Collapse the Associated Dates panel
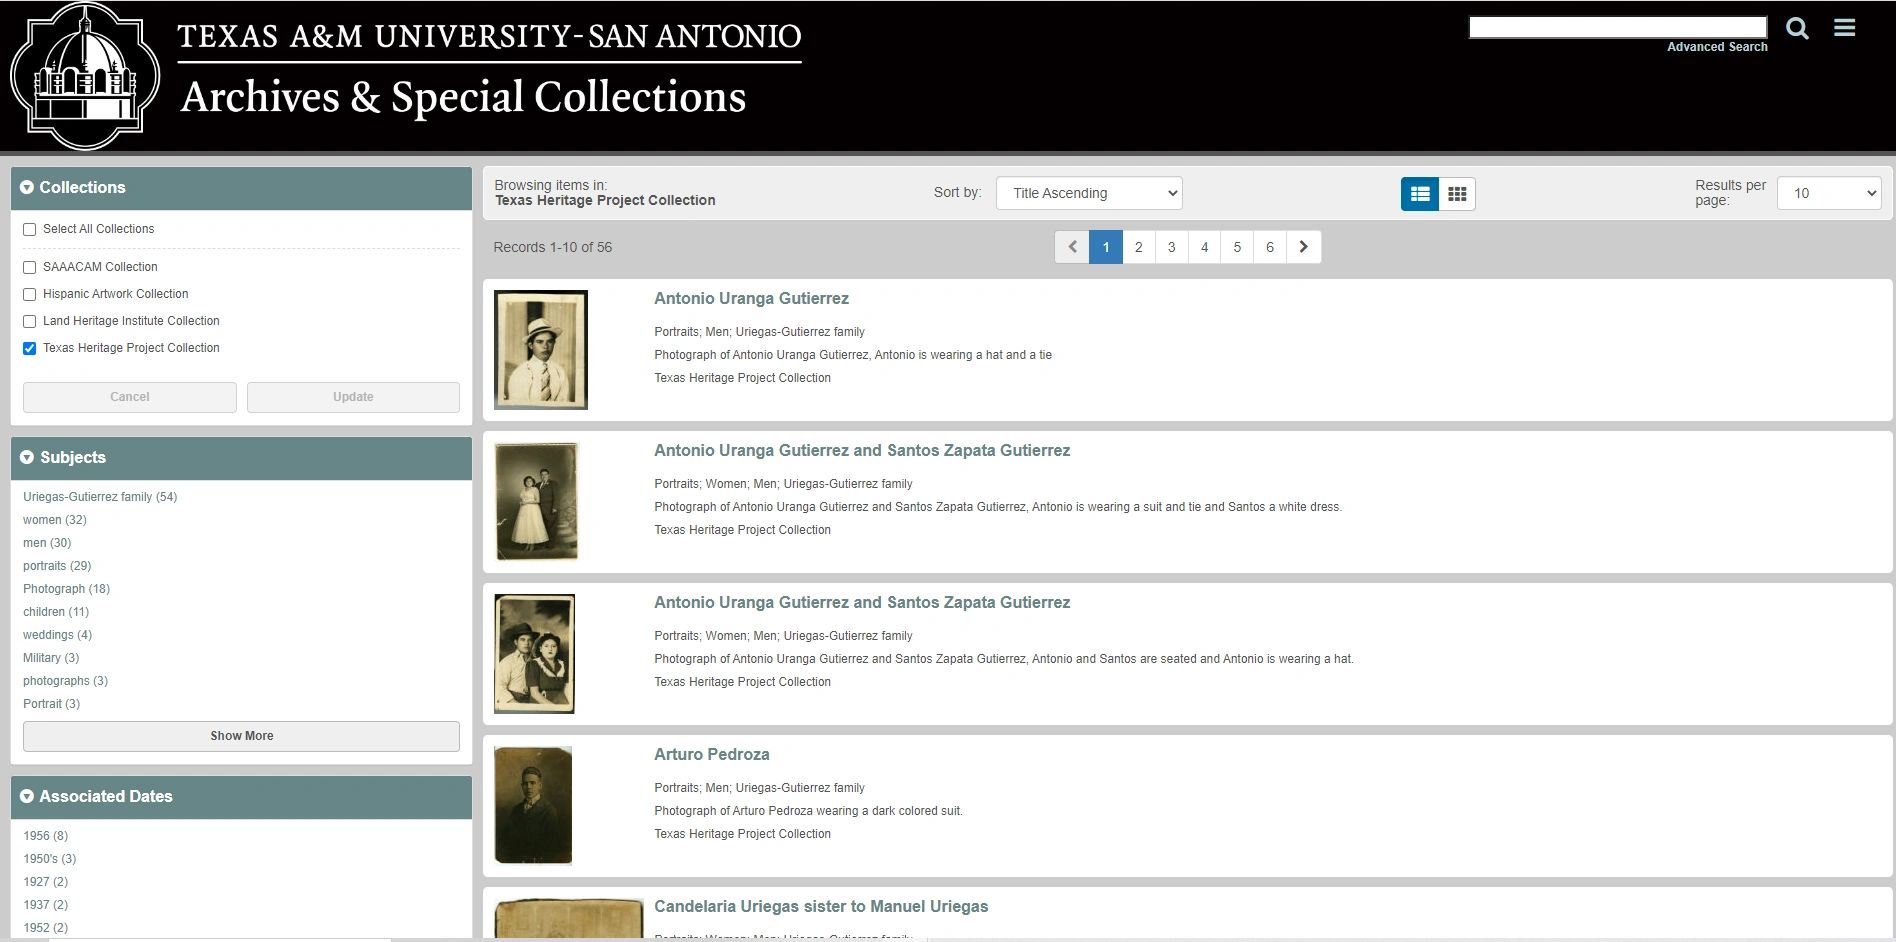 point(26,796)
